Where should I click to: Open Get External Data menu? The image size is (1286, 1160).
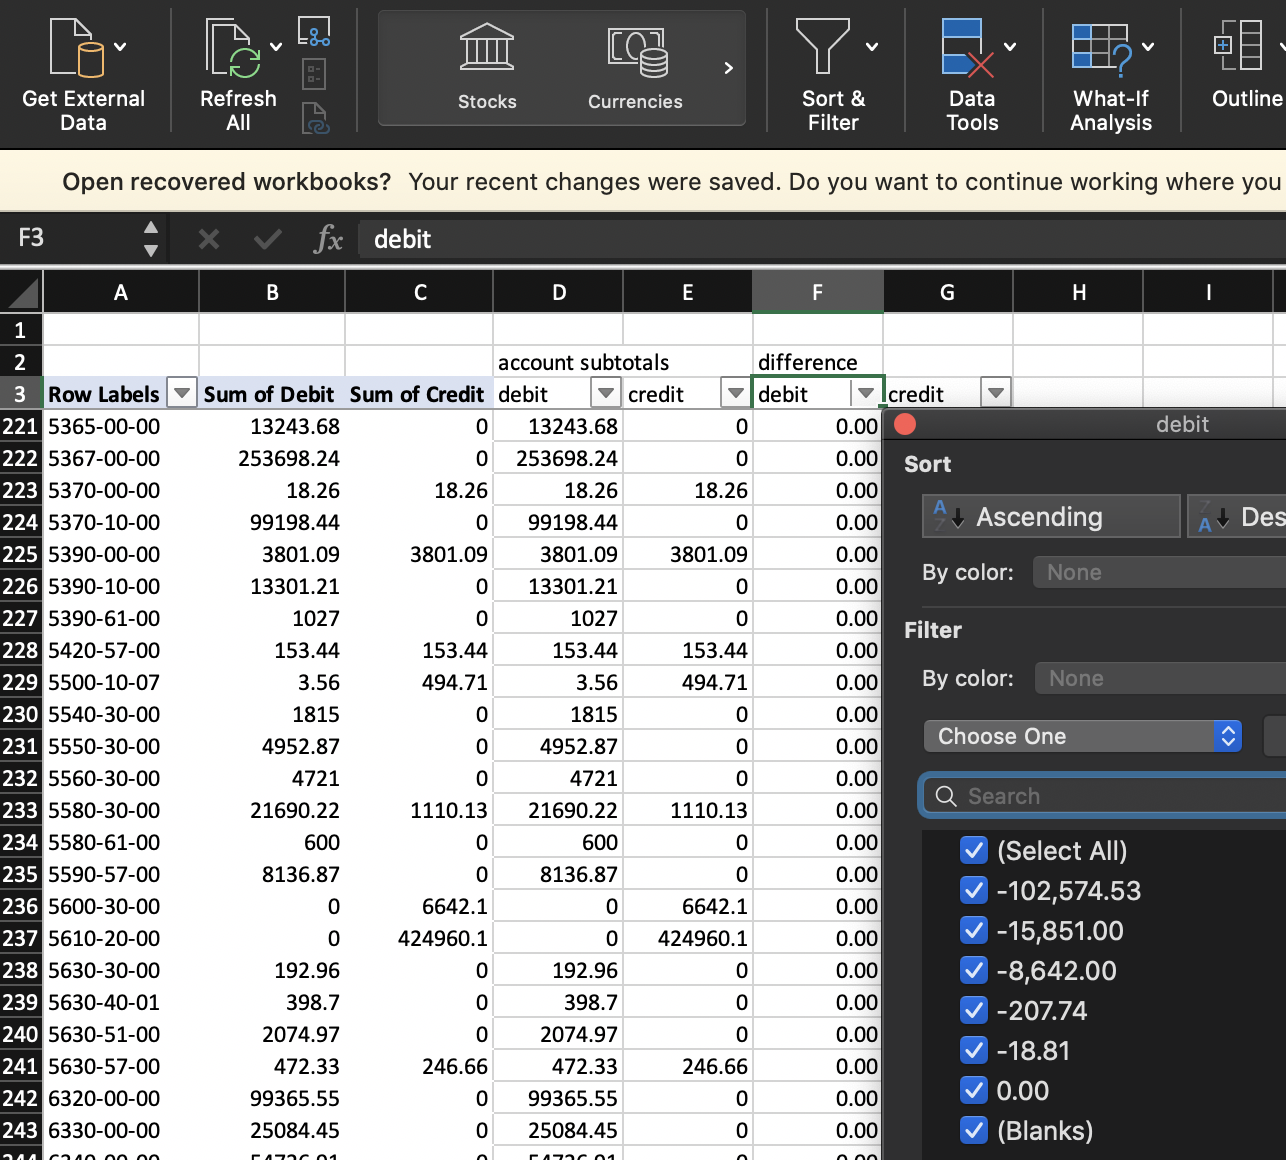pos(83,72)
